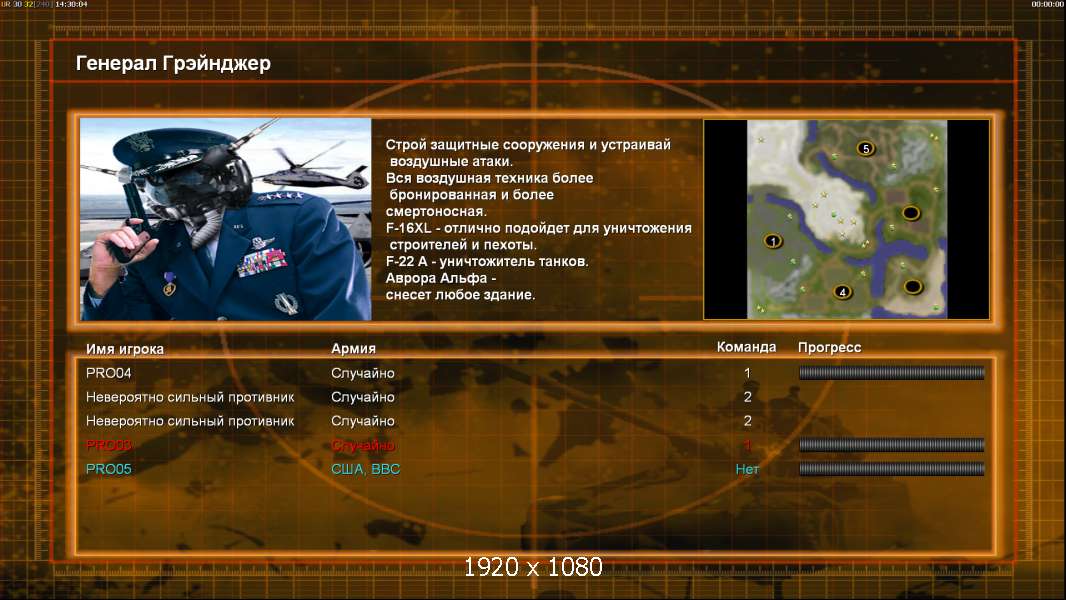The width and height of the screenshot is (1066, 600).
Task: Select the red player name PRO03
Action: (109, 445)
